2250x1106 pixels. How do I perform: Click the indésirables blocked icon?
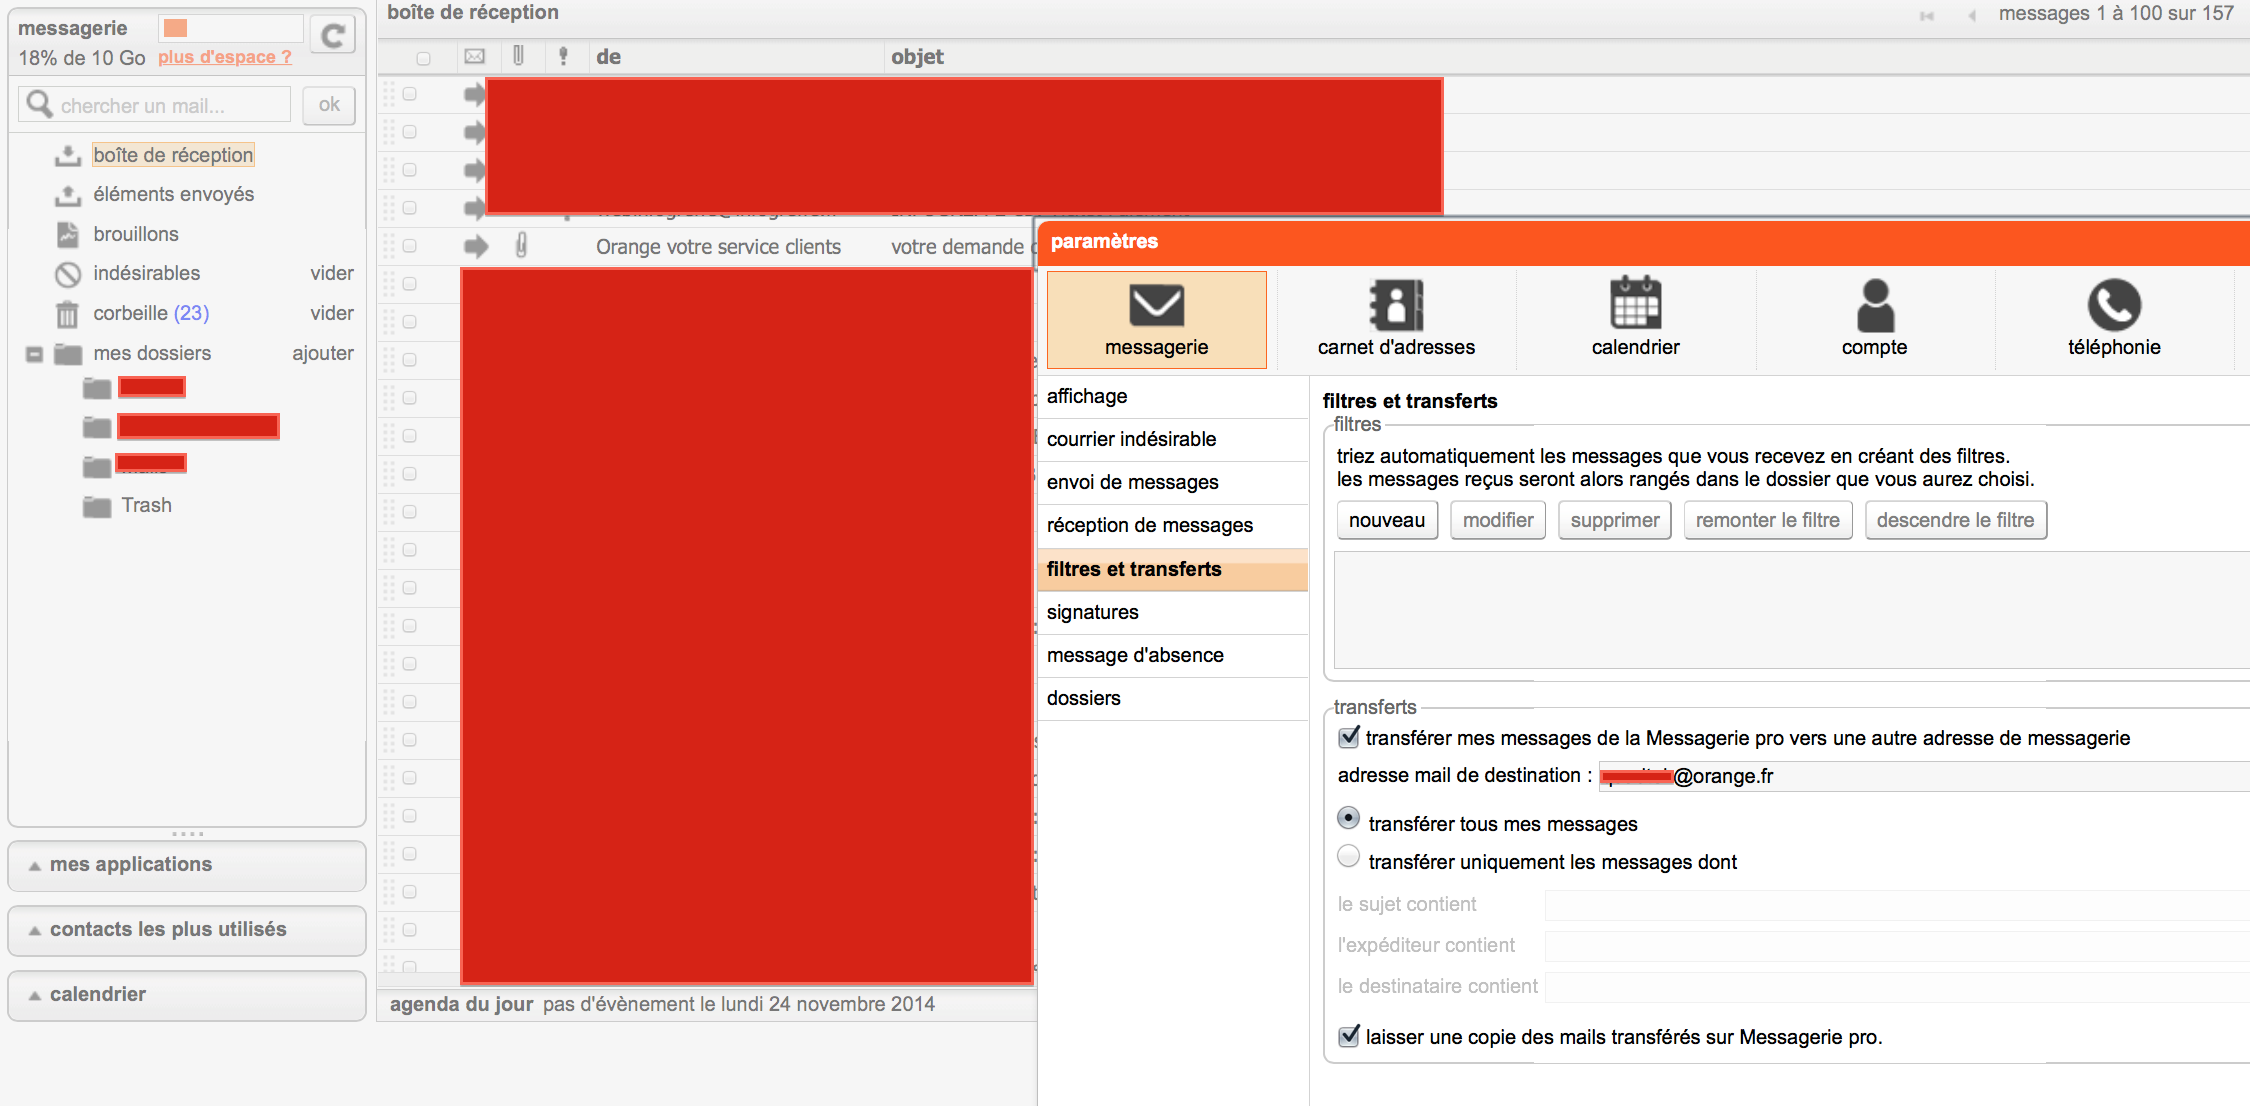pyautogui.click(x=67, y=274)
